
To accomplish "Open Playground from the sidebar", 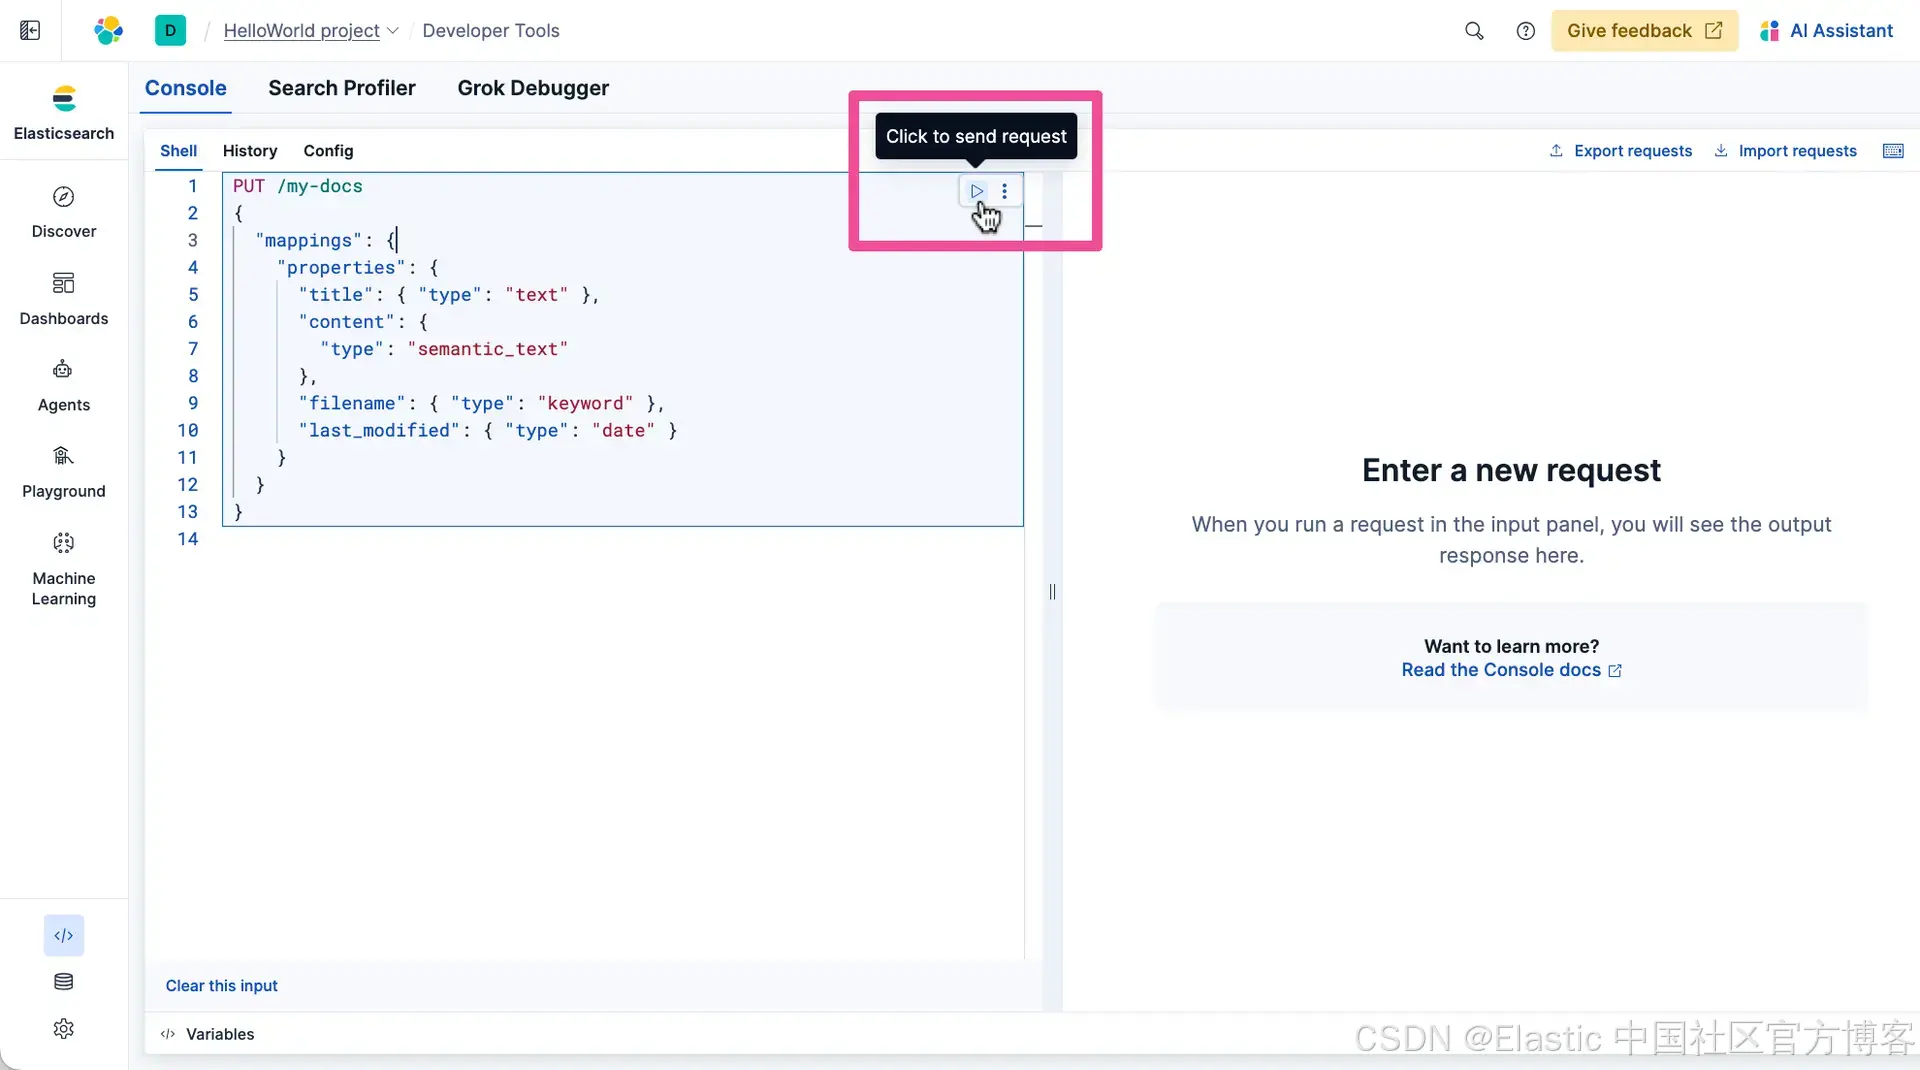I will pos(64,472).
